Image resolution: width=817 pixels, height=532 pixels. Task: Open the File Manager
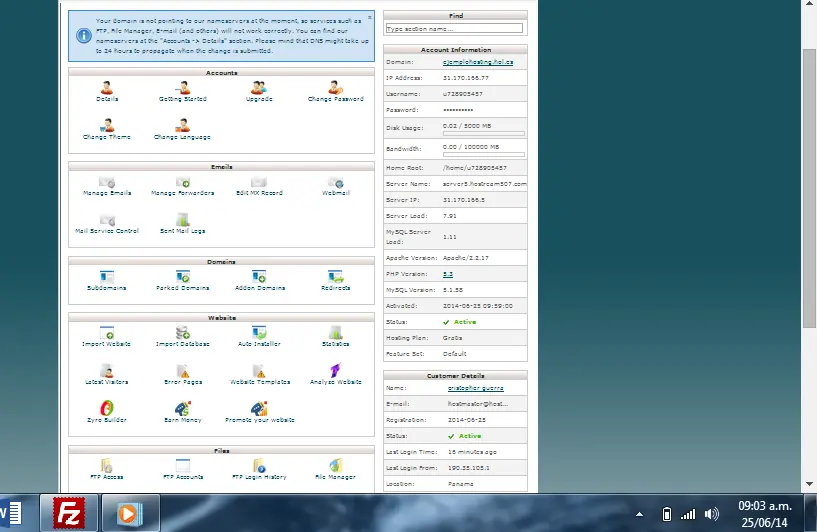click(x=336, y=465)
